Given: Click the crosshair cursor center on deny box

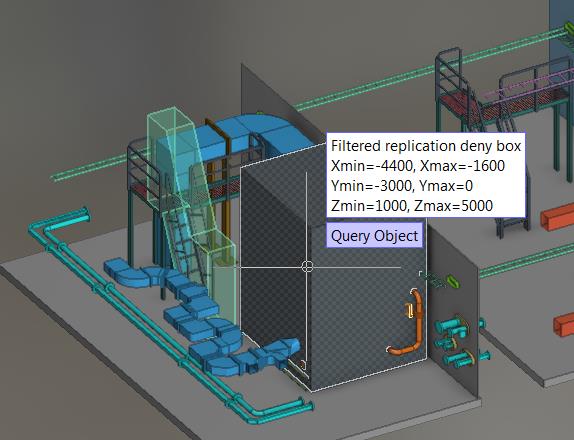Looking at the screenshot, I should pyautogui.click(x=308, y=267).
